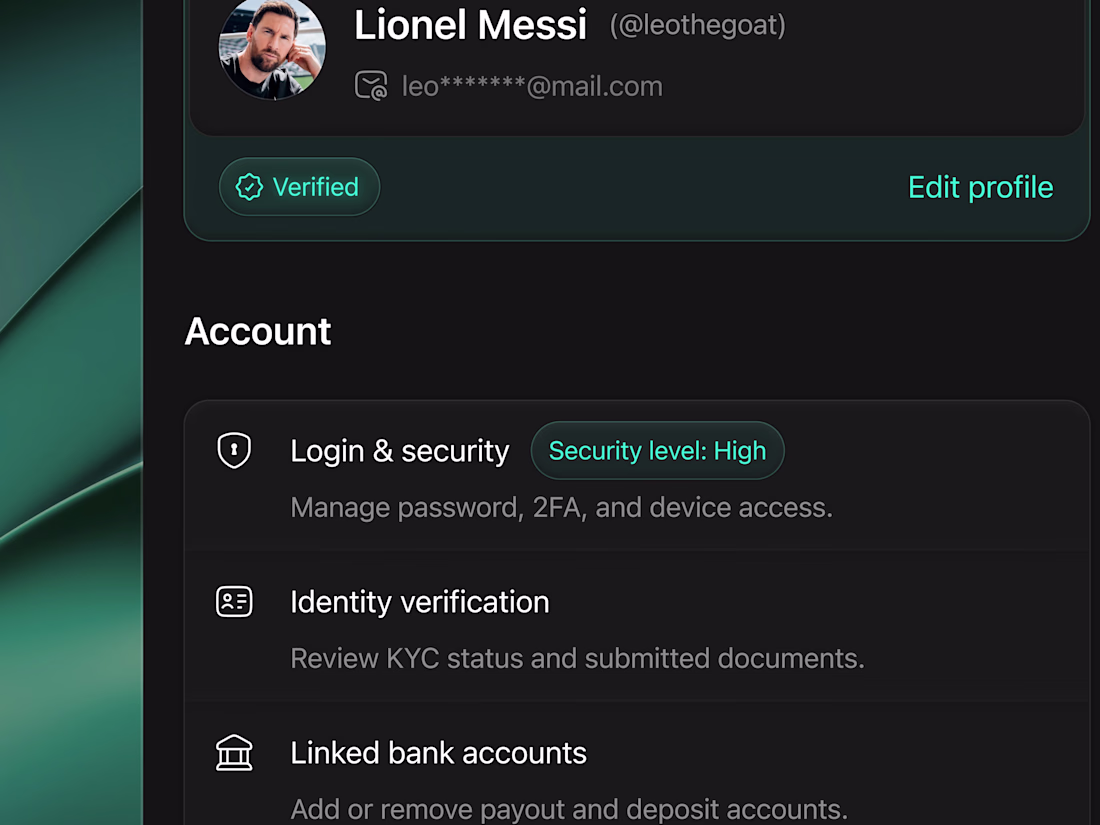Screen dimensions: 1100x825
Task: Click the masked email address text
Action: (x=532, y=86)
